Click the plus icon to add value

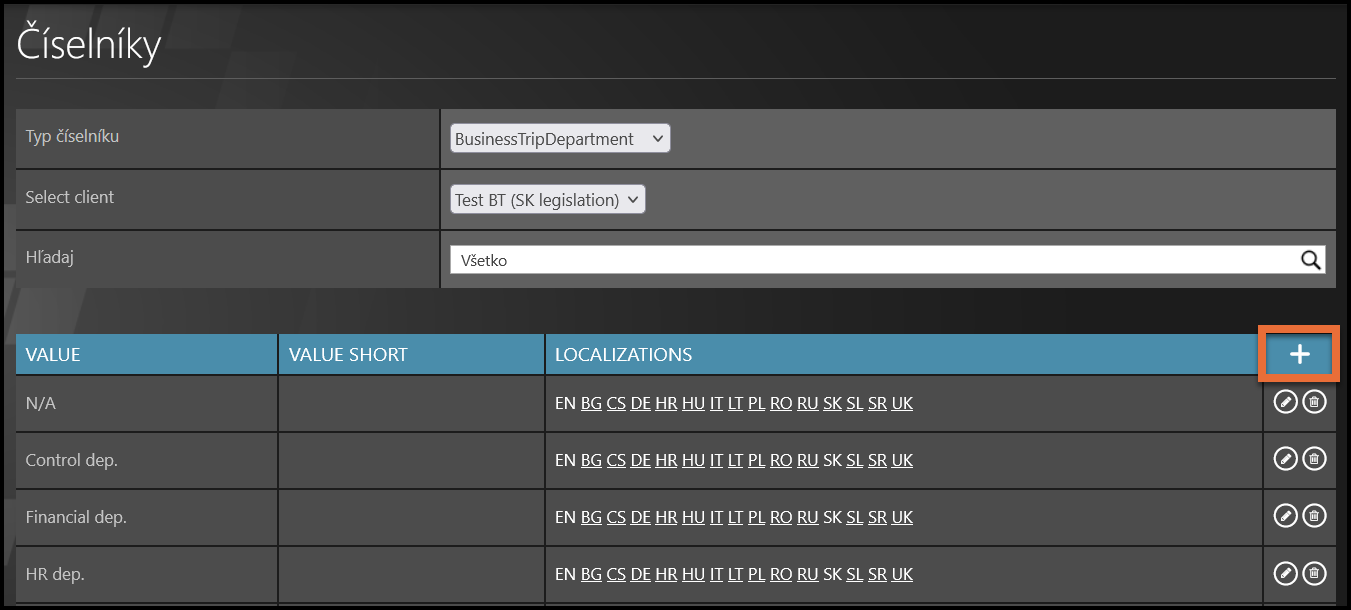click(1298, 354)
